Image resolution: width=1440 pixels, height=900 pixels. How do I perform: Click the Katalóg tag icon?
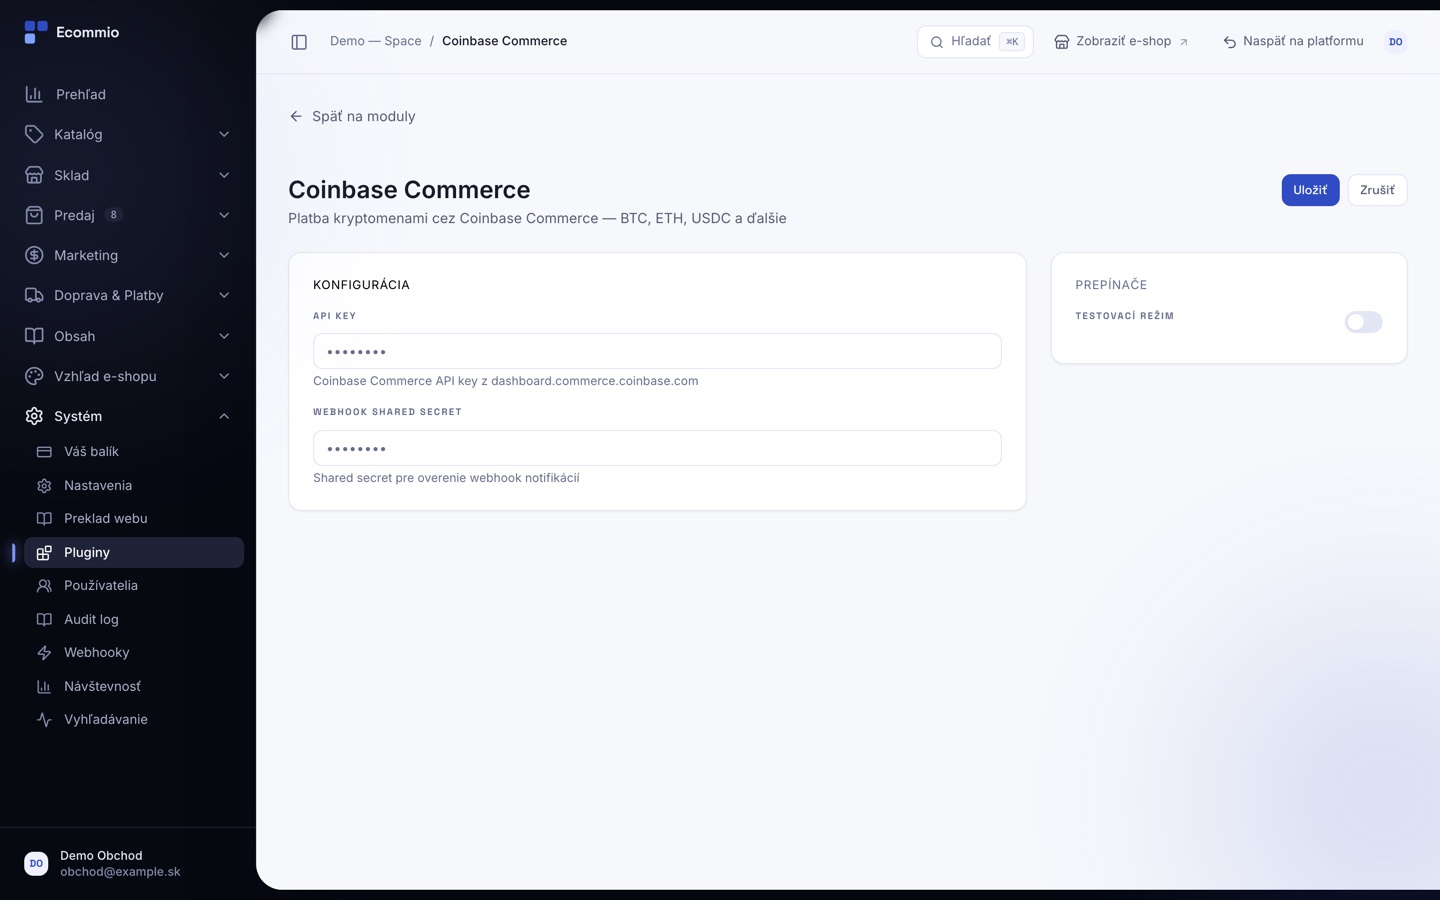coord(34,134)
